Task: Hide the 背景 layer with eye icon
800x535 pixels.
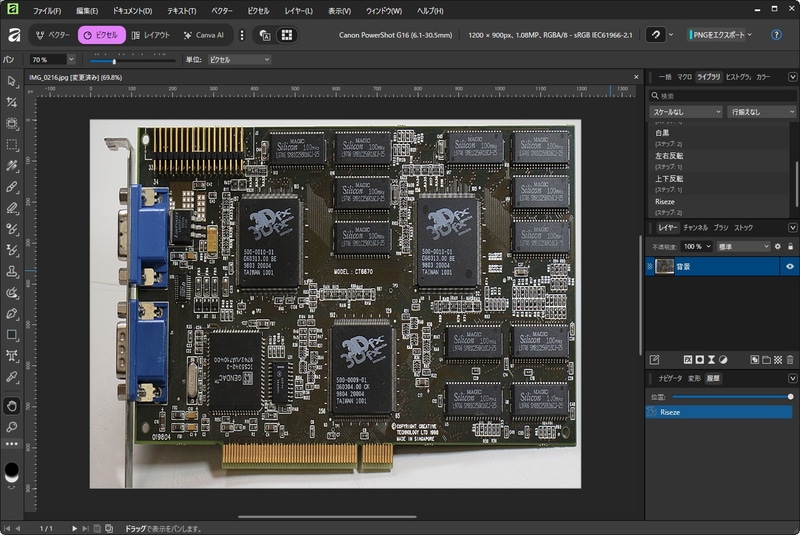Action: pos(789,267)
